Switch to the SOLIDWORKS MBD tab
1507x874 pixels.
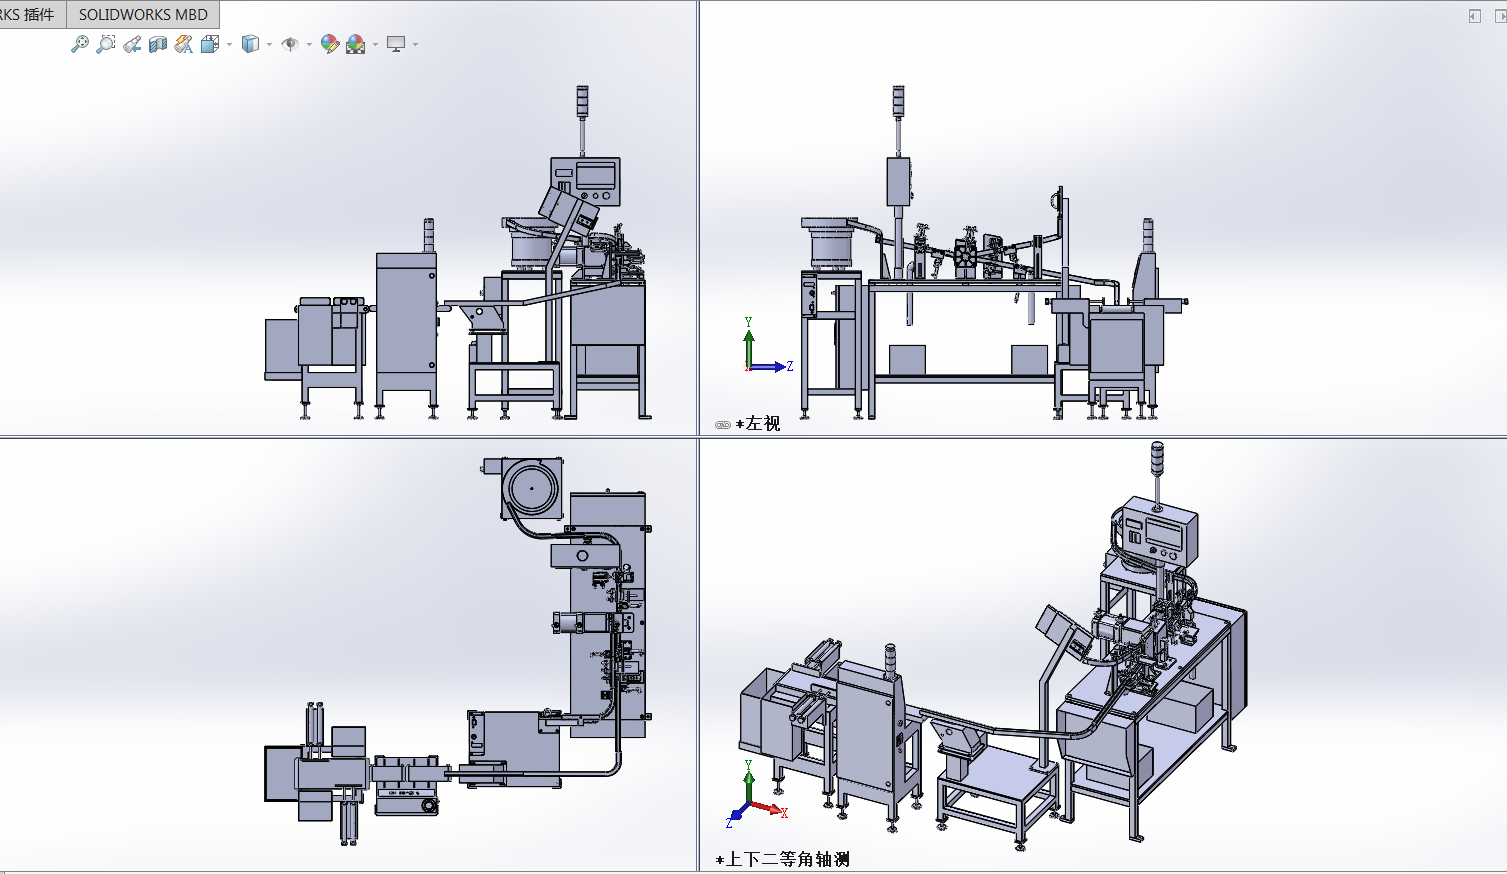143,14
